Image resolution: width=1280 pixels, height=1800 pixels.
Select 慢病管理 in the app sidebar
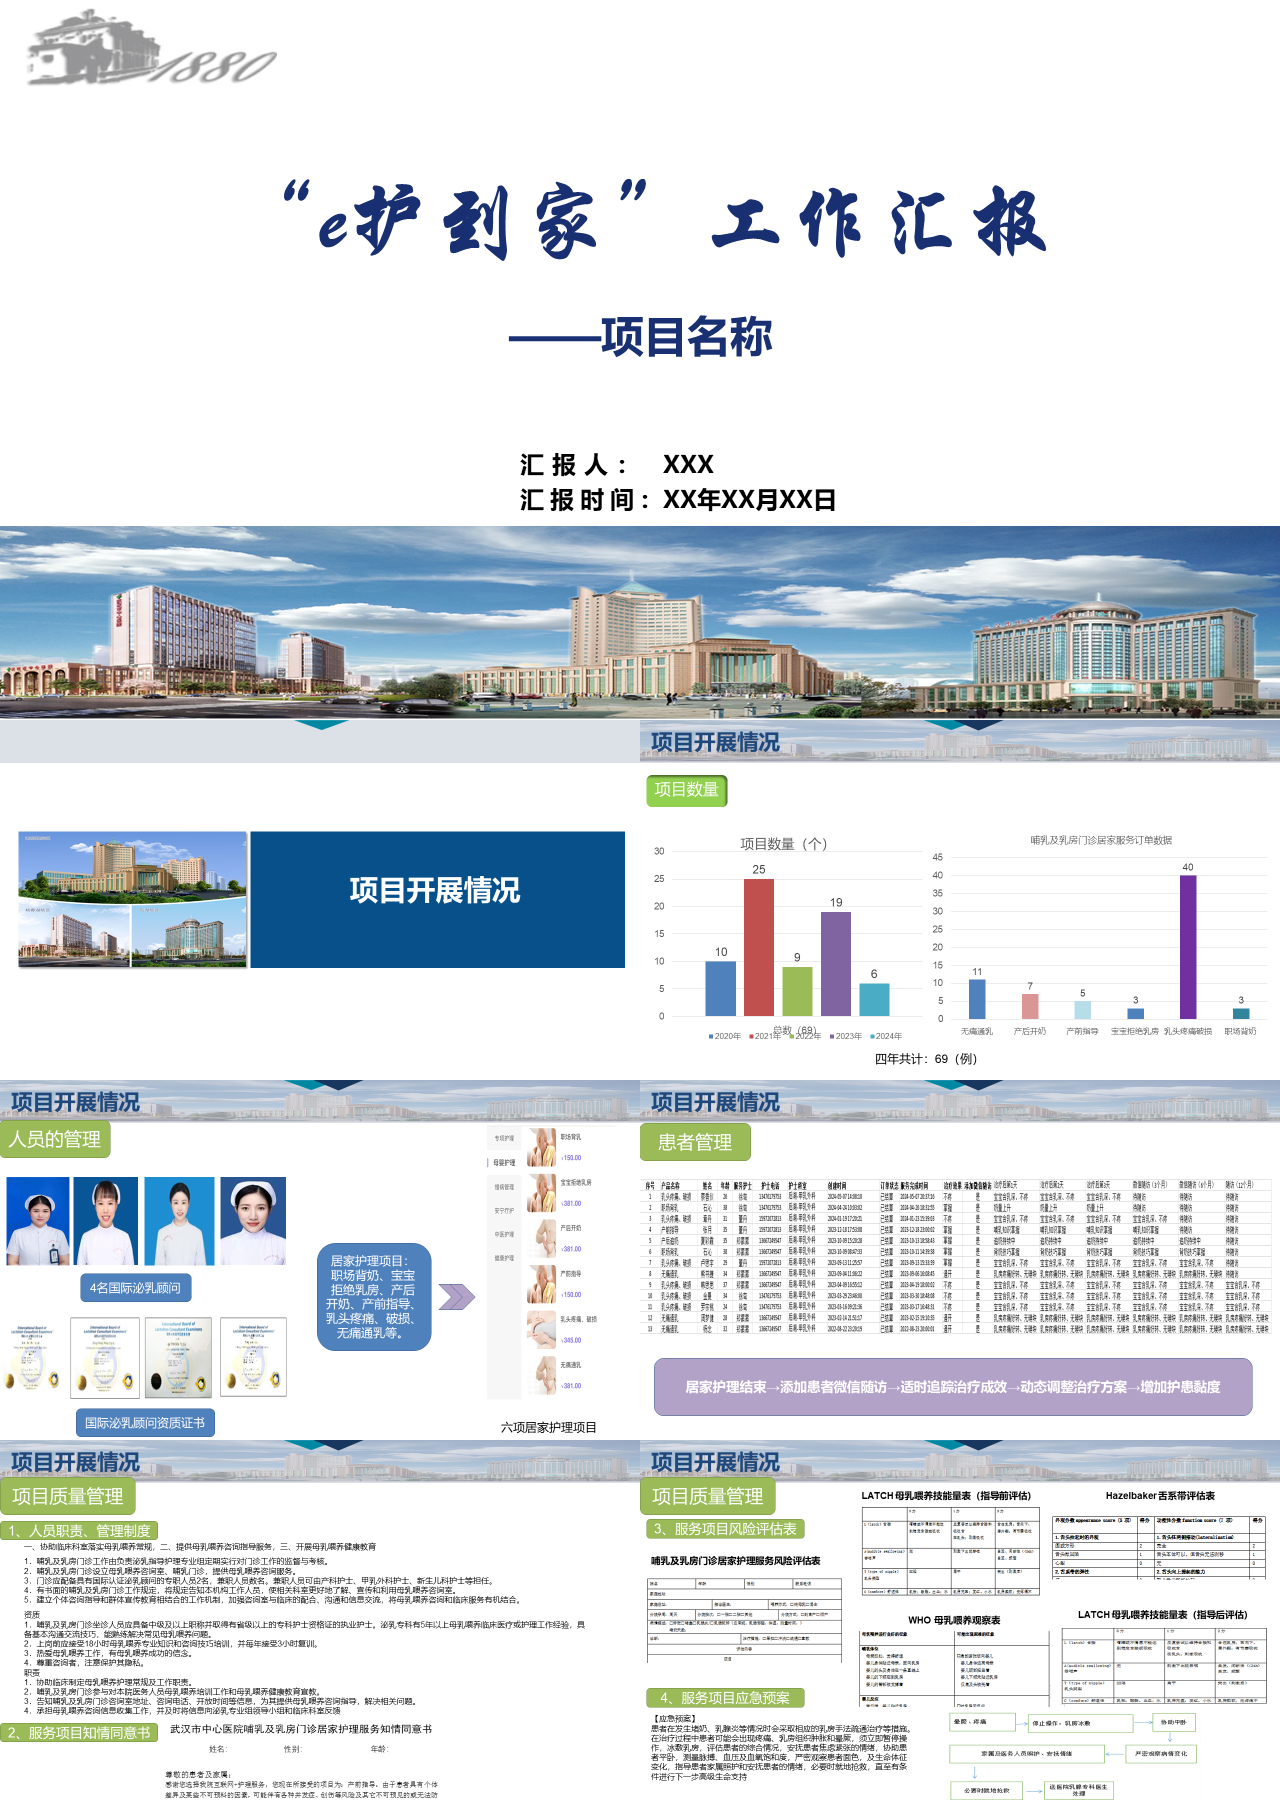tap(504, 1187)
